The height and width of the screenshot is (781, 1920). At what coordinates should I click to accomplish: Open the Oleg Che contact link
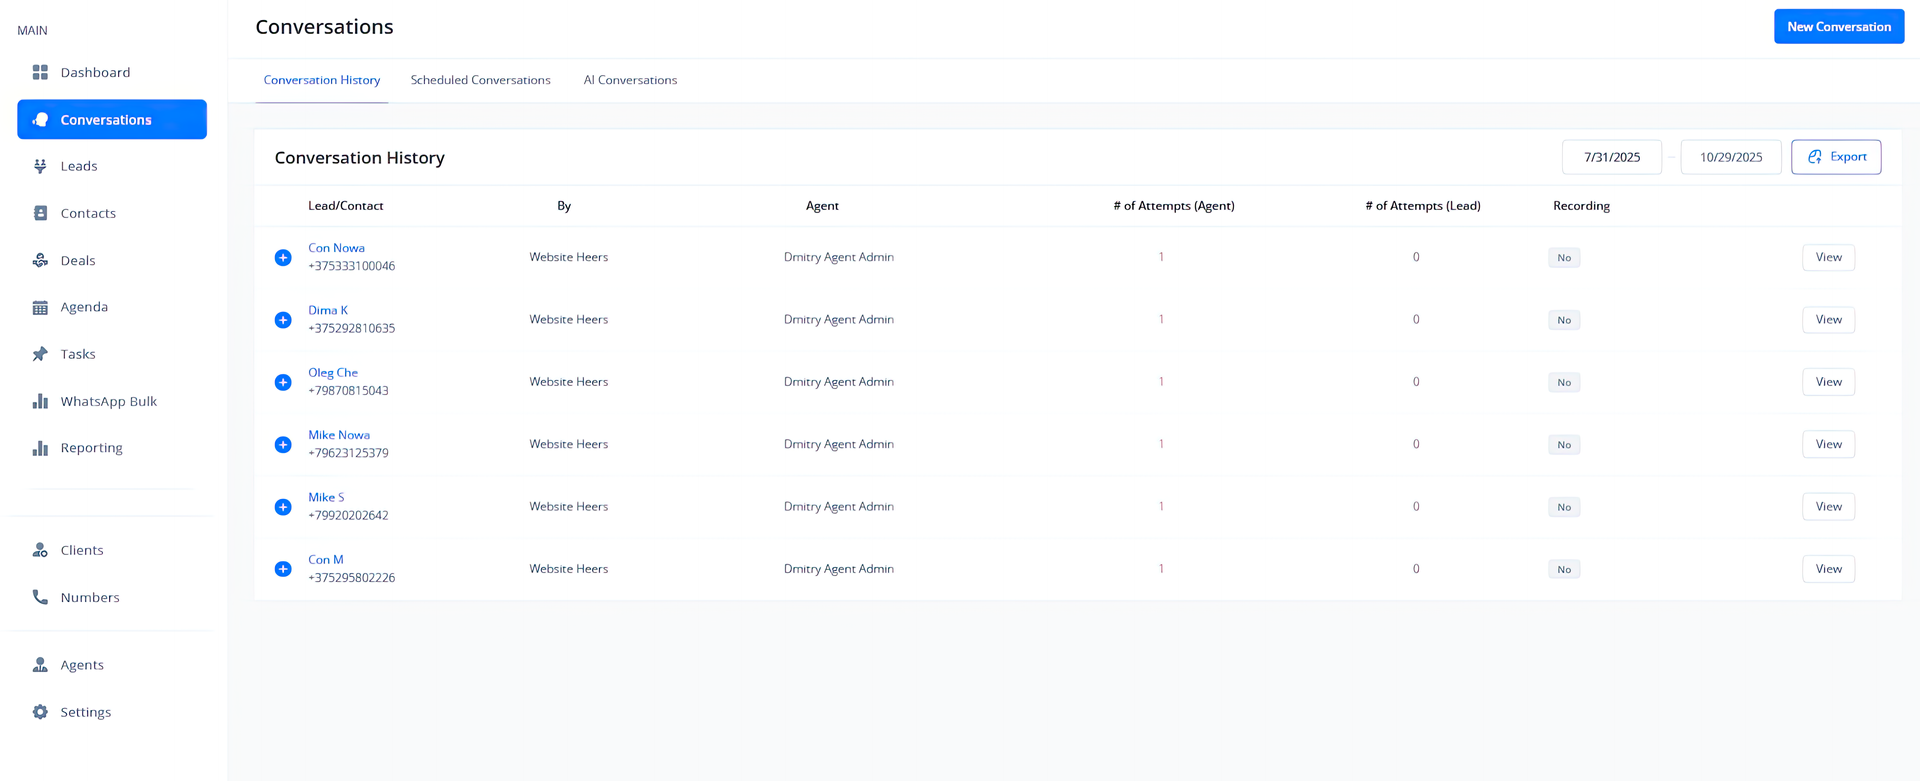pyautogui.click(x=333, y=372)
